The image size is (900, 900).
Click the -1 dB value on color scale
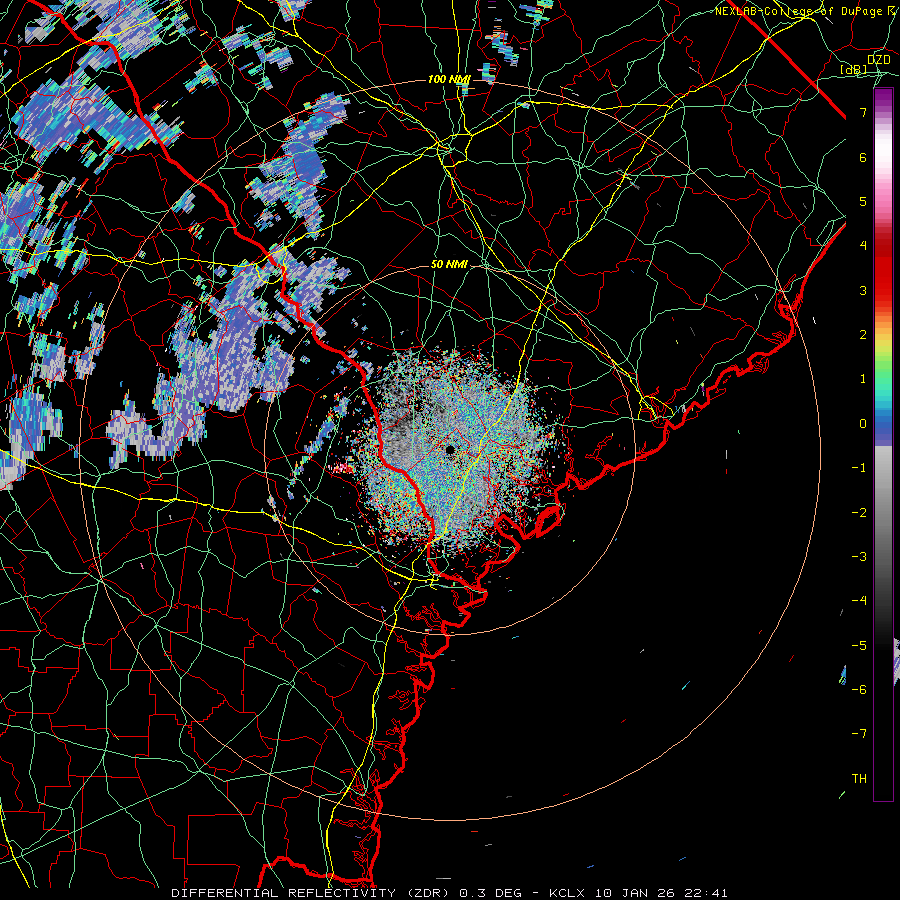point(859,467)
